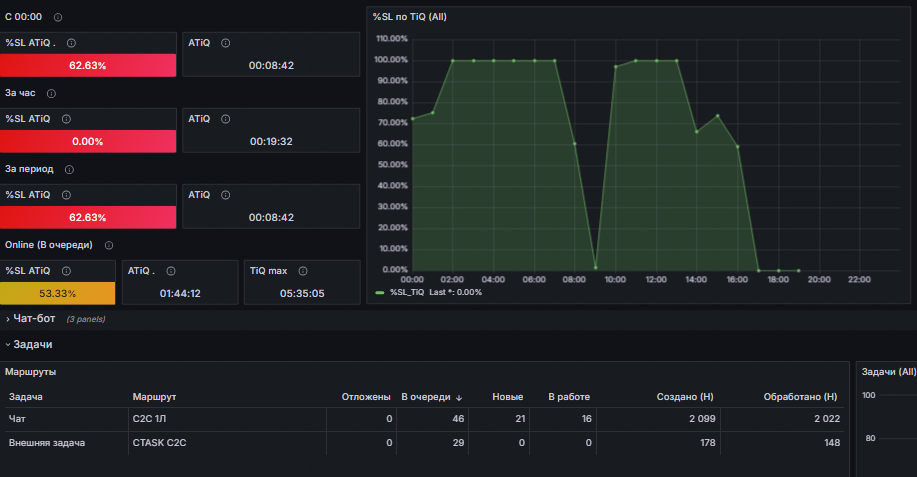Screen dimensions: 917x477
Task: Open the Маршруты panel title menu
Action: pos(30,372)
